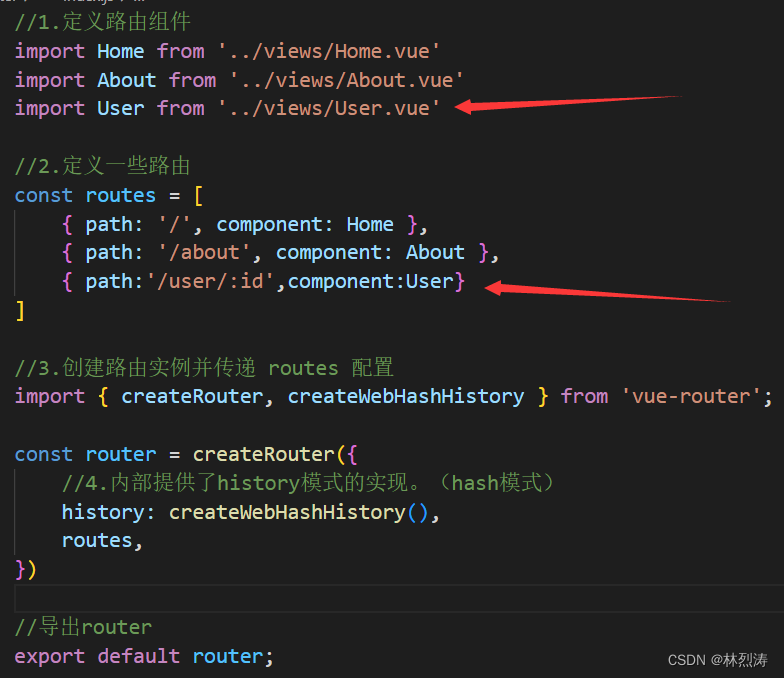Click the comment about history模式的实现
The height and width of the screenshot is (678, 784).
(x=308, y=484)
